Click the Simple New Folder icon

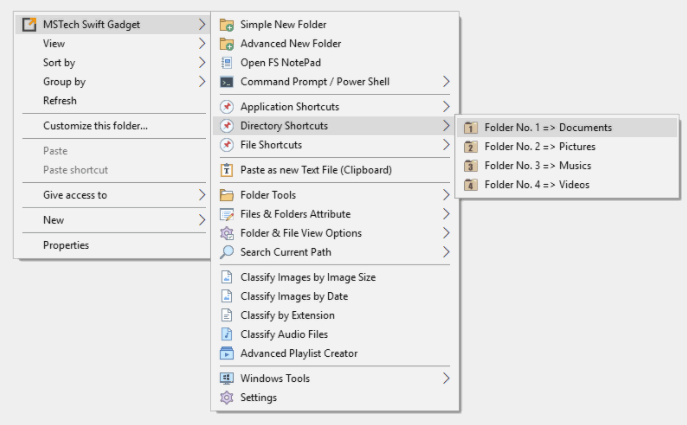(227, 24)
